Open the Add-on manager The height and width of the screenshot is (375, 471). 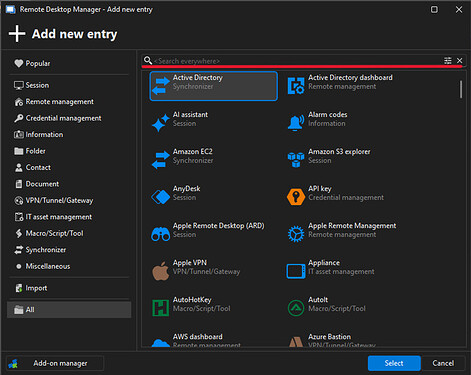pyautogui.click(x=55, y=363)
